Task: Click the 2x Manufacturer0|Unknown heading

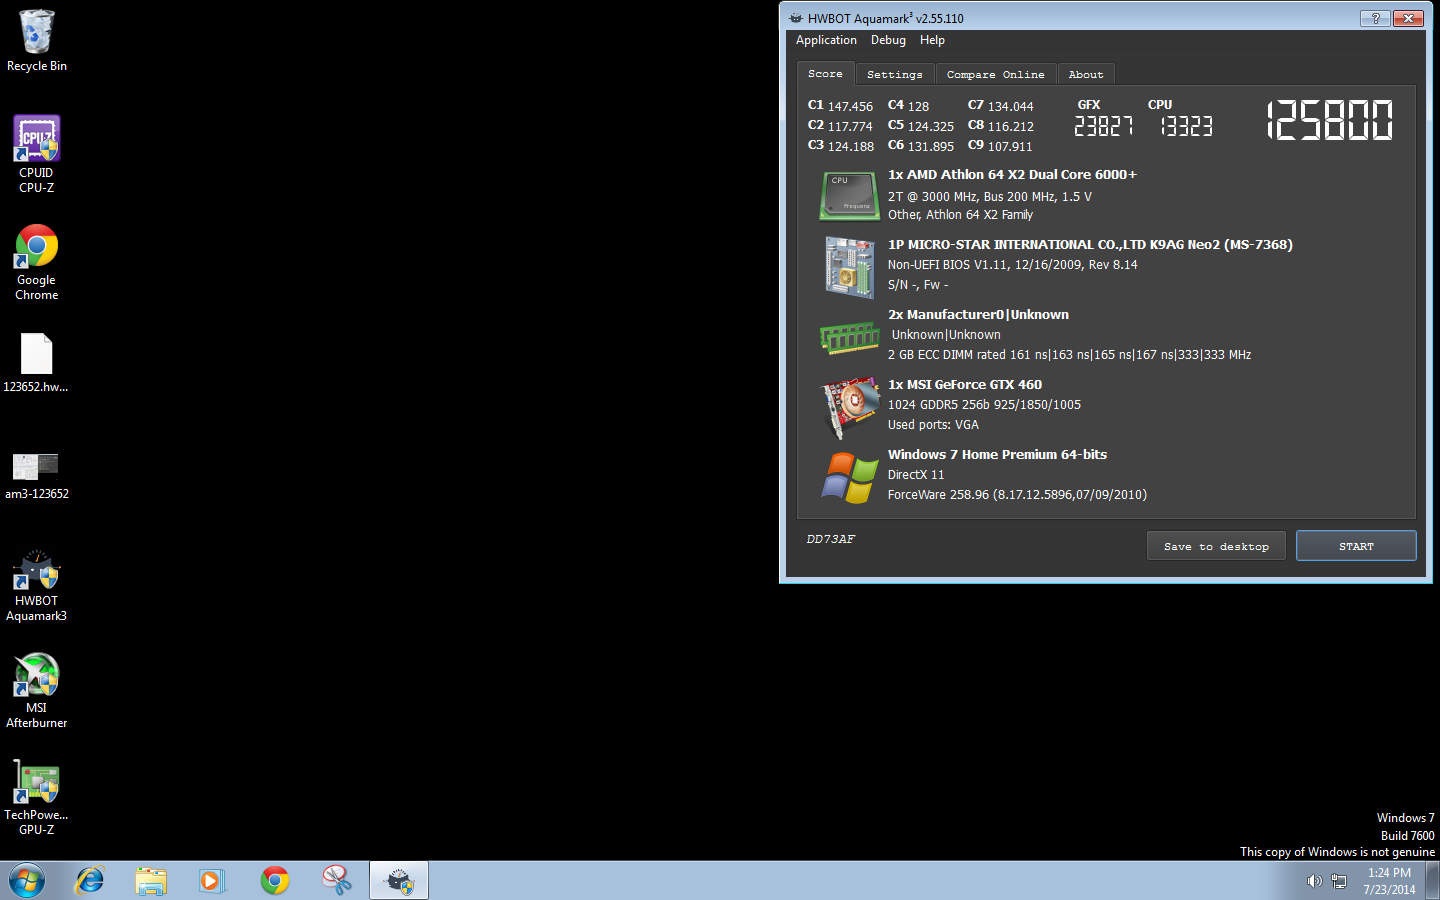Action: pos(978,315)
